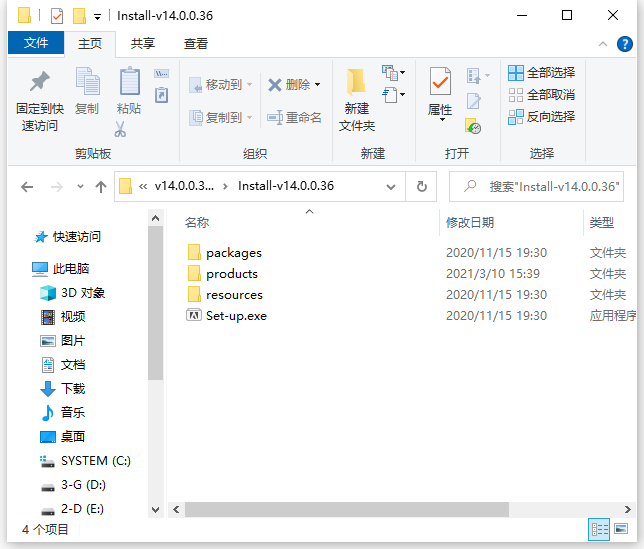Click the Edit icon in Open group

point(473,101)
